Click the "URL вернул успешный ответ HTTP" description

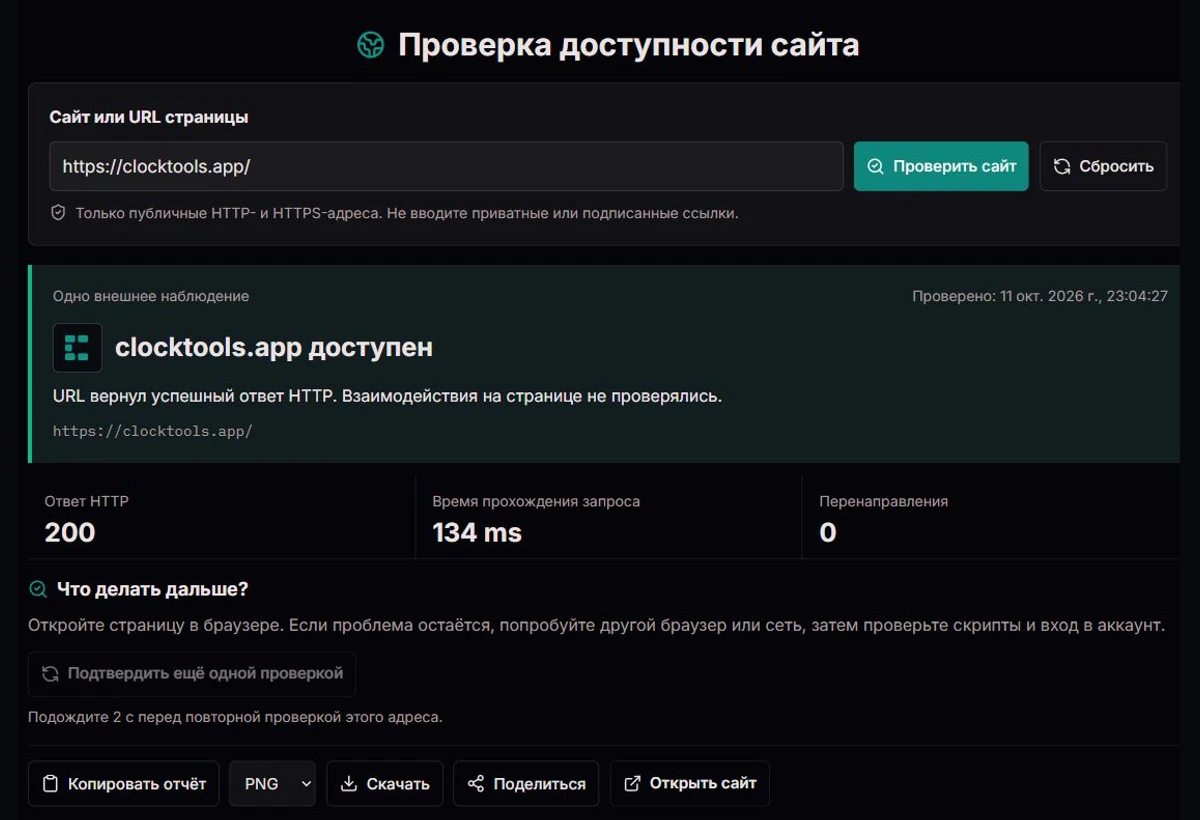387,396
